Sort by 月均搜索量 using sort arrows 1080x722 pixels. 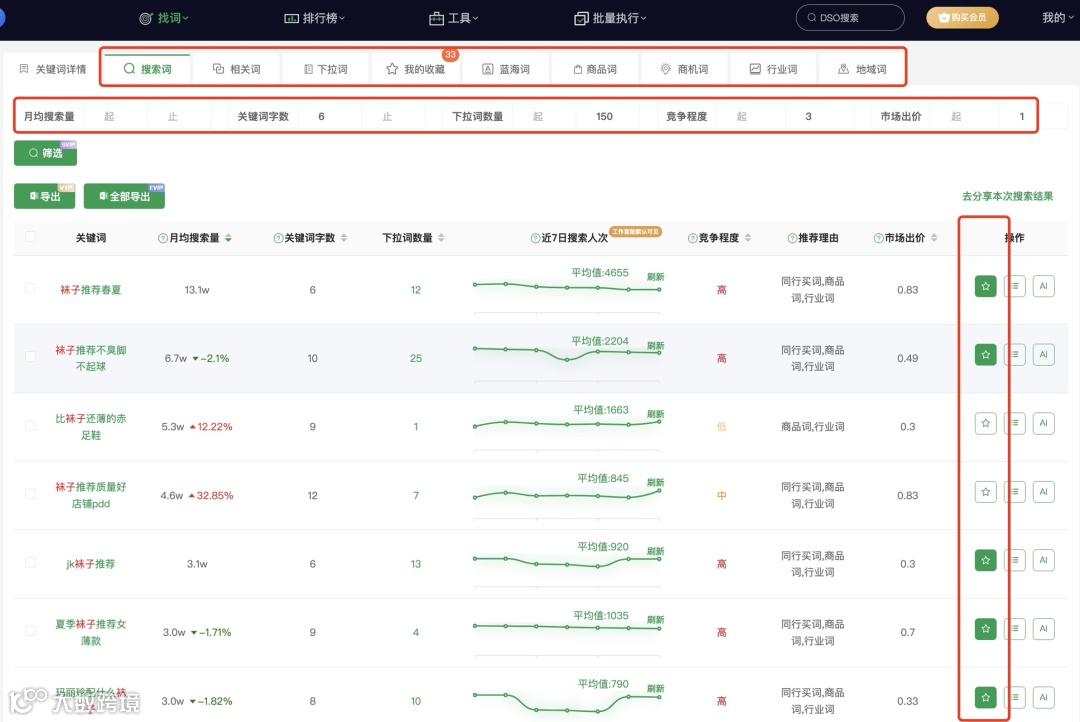(228, 238)
